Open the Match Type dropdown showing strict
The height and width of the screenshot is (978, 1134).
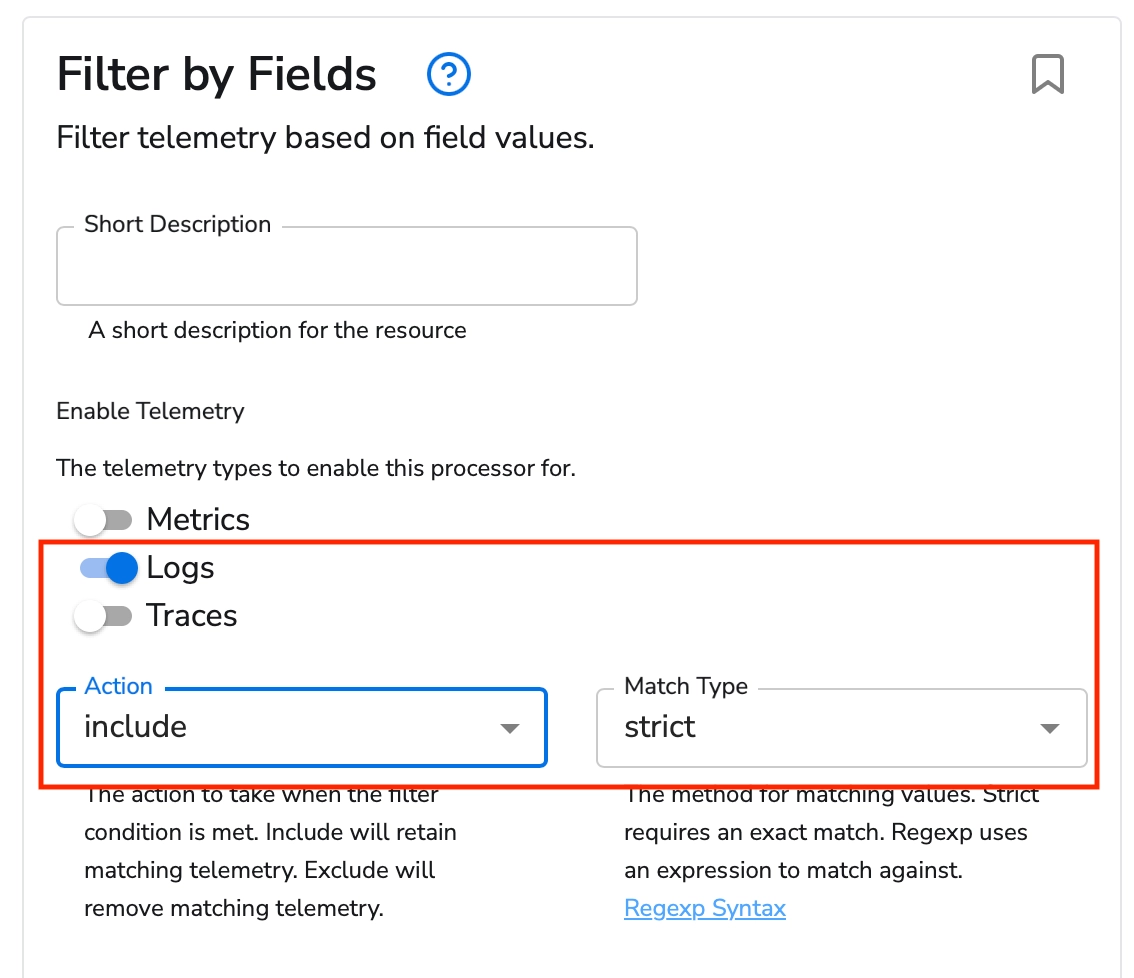pyautogui.click(x=820, y=727)
